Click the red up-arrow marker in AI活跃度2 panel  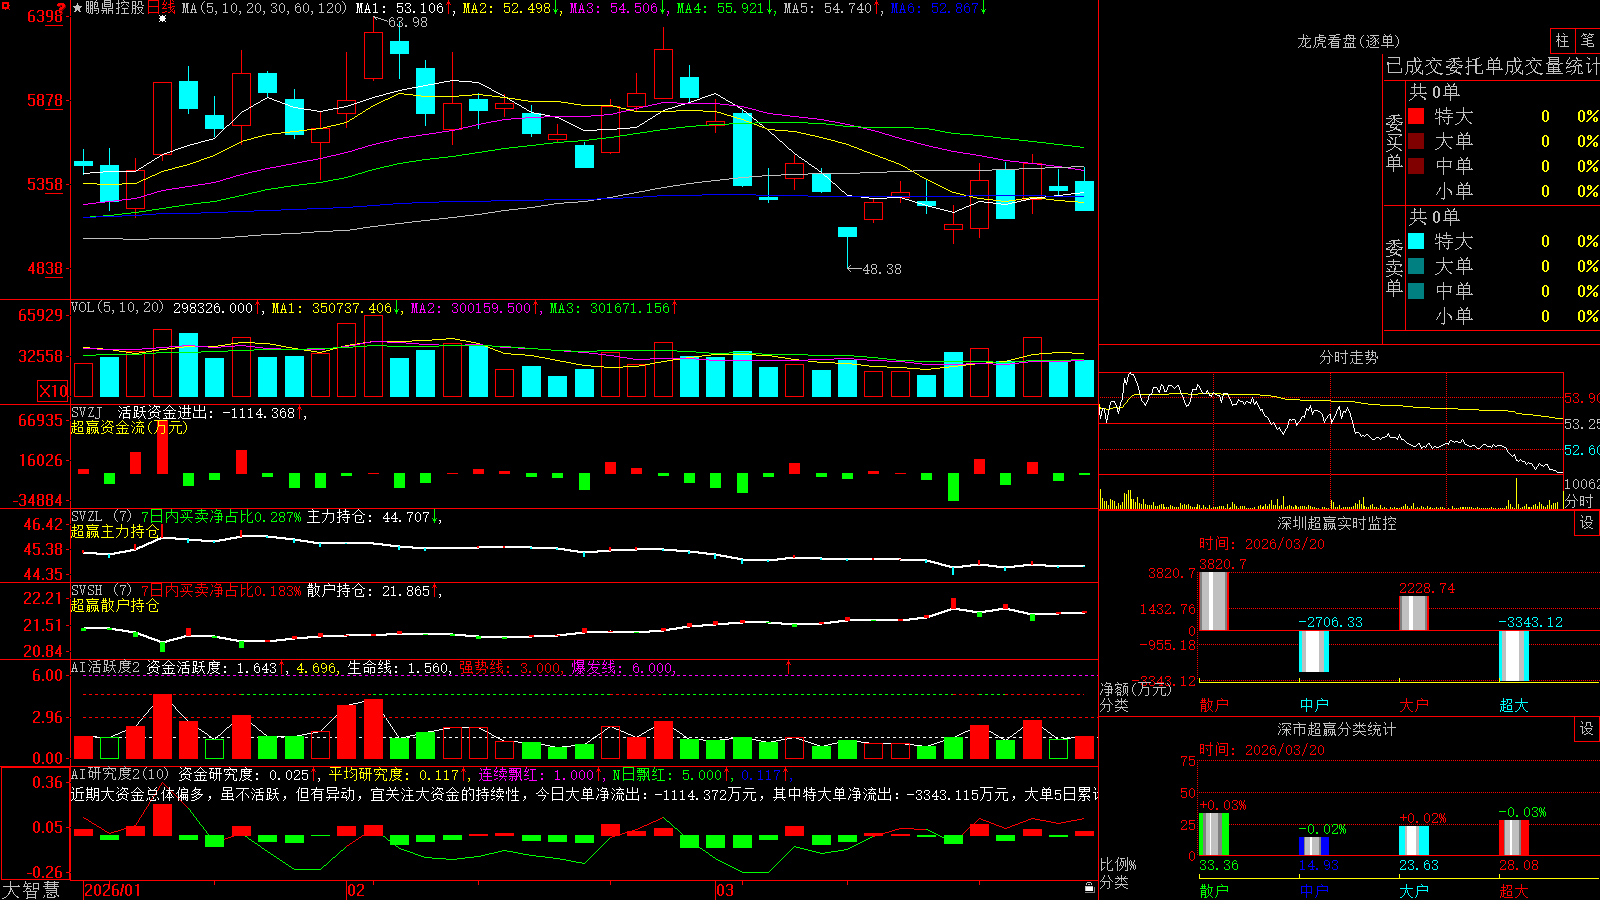pyautogui.click(x=789, y=667)
